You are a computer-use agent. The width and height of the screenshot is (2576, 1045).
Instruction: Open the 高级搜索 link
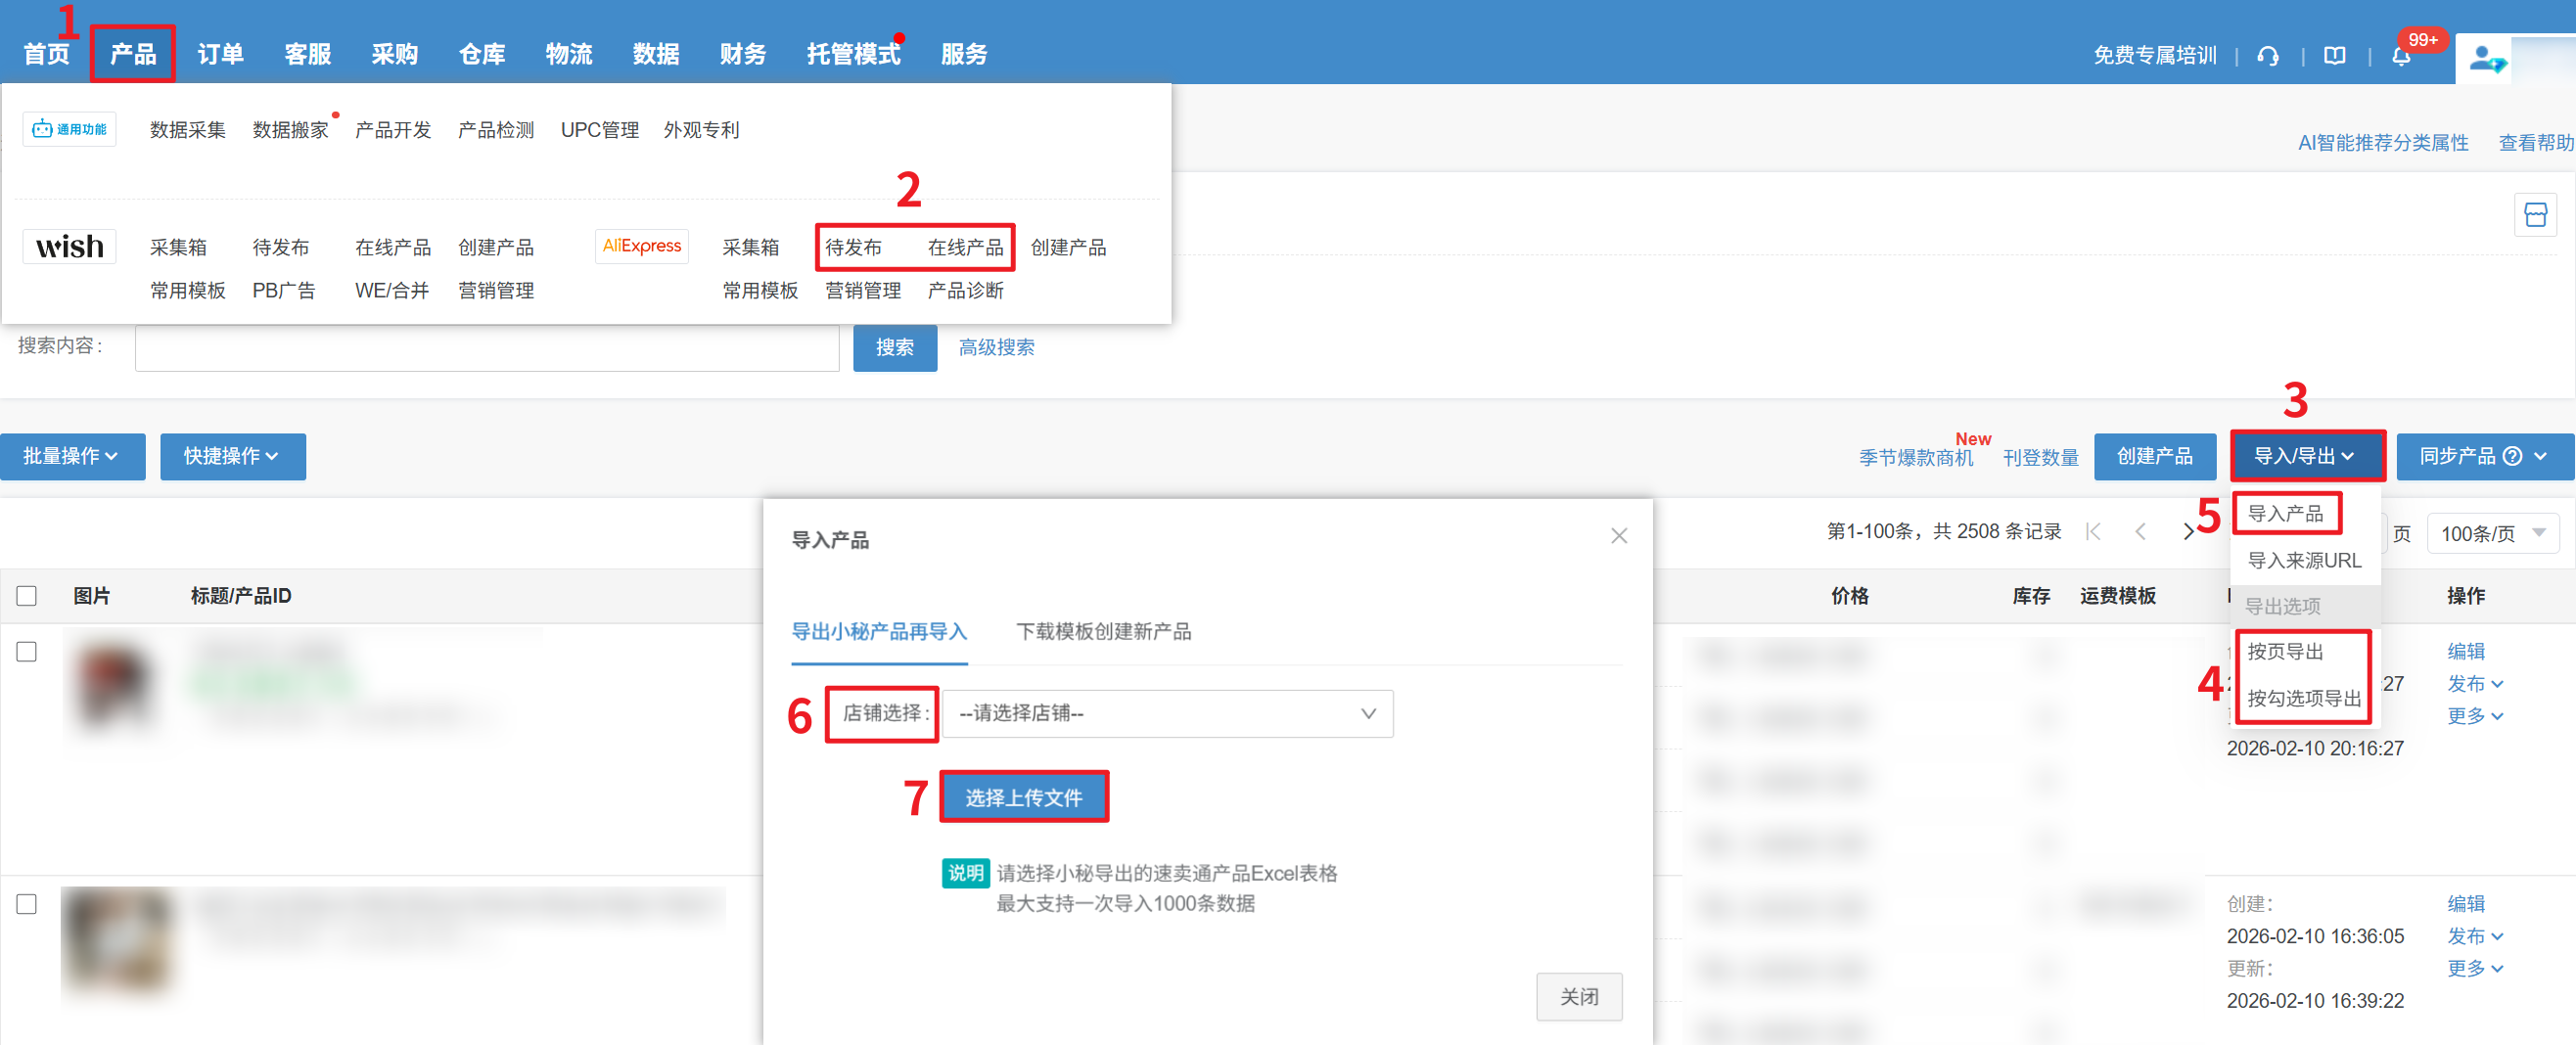coord(996,347)
